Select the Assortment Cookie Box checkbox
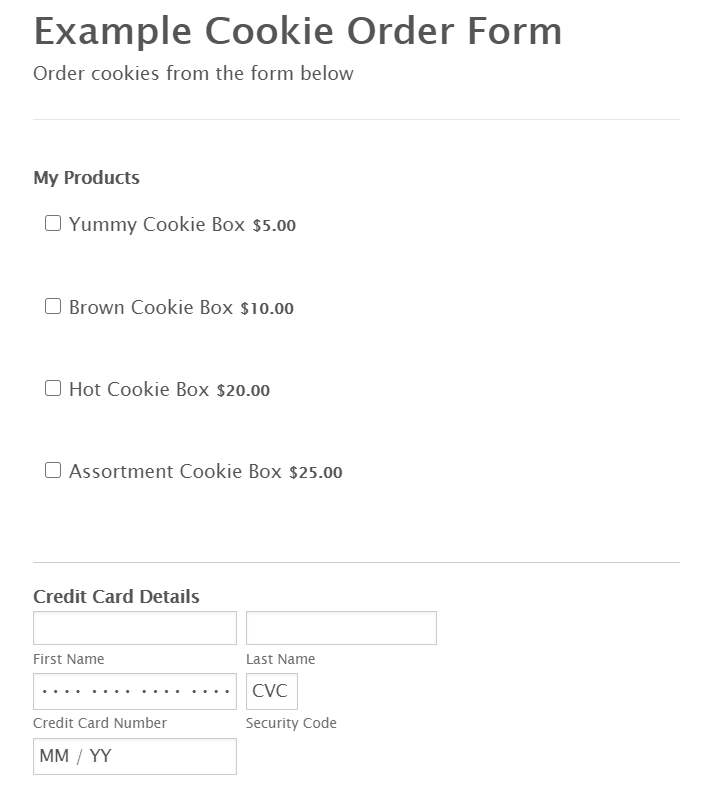 point(53,470)
